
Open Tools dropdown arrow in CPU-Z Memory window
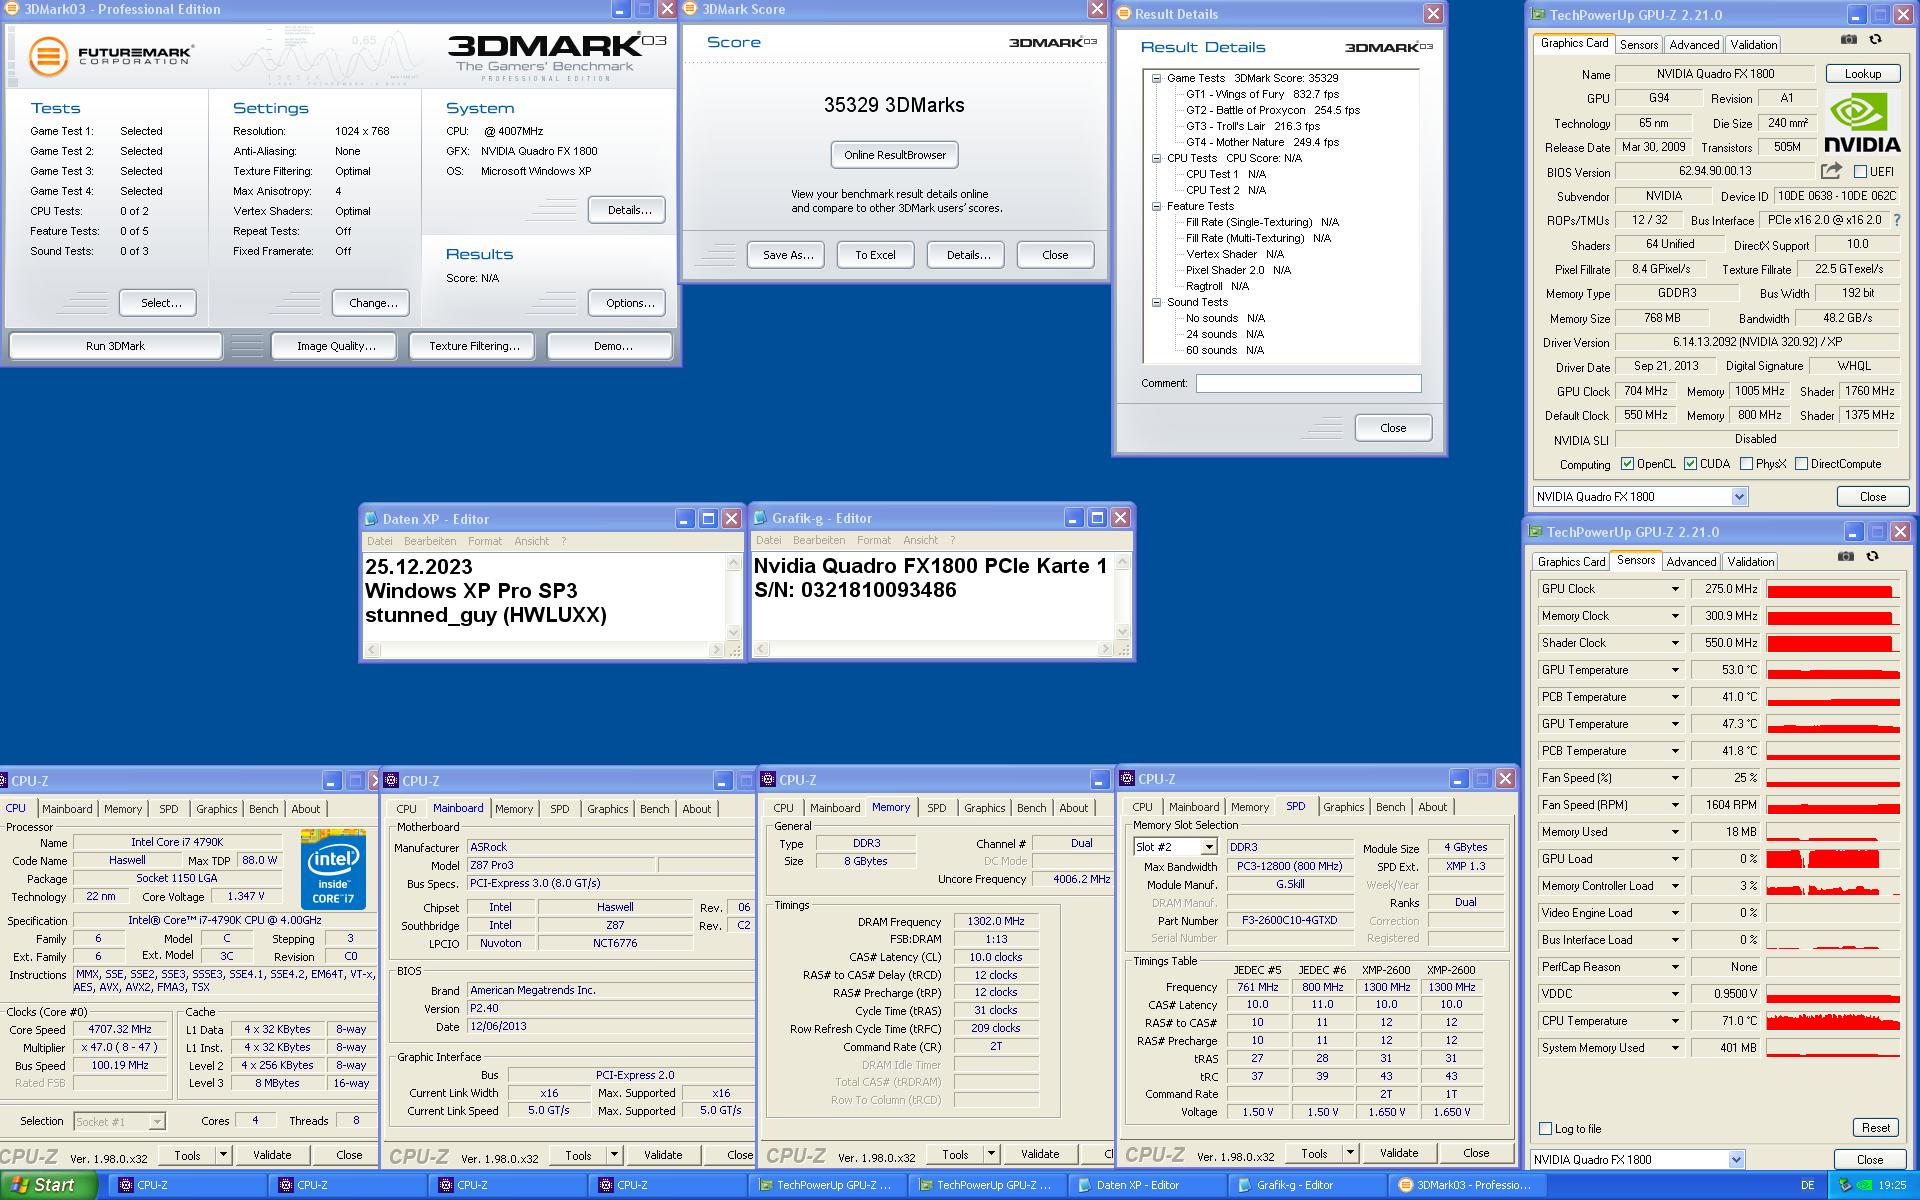[991, 1154]
